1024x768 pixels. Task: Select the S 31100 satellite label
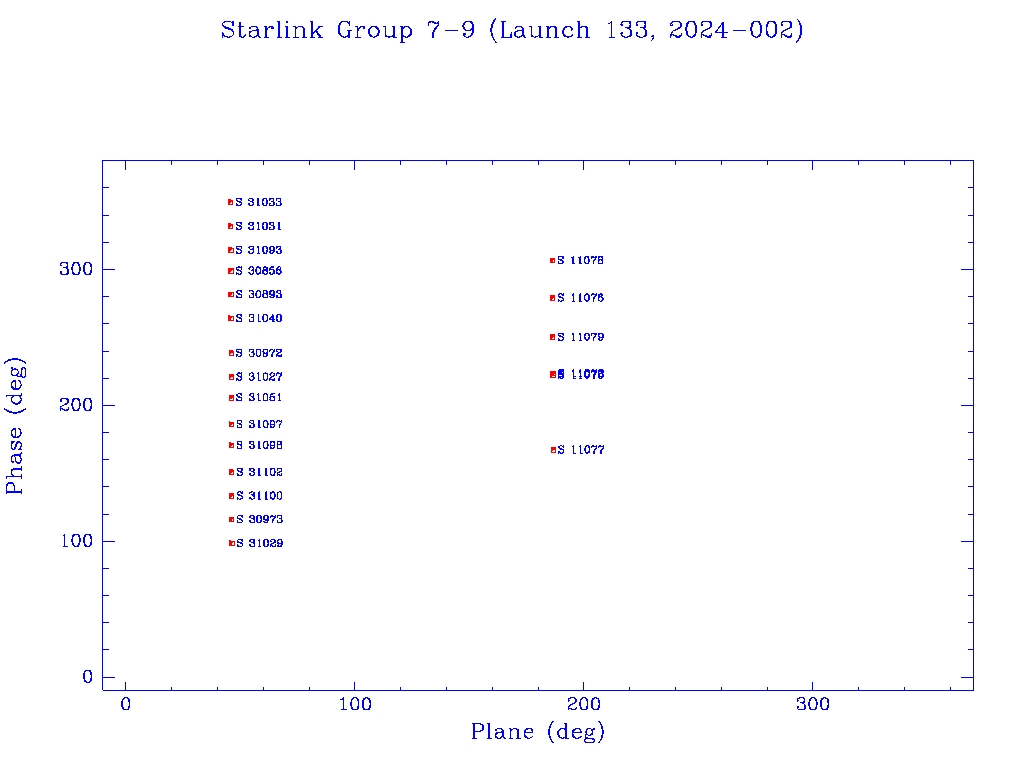coord(260,496)
